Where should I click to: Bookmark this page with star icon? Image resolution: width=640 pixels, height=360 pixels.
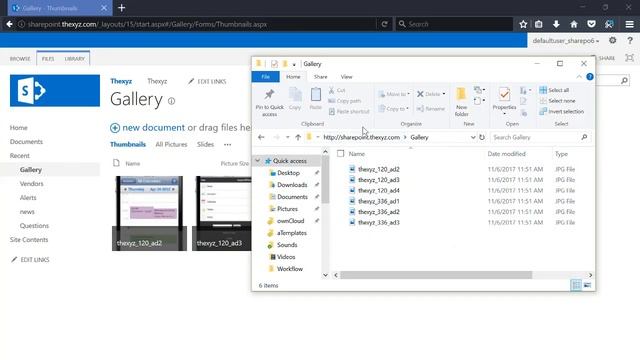(523, 24)
